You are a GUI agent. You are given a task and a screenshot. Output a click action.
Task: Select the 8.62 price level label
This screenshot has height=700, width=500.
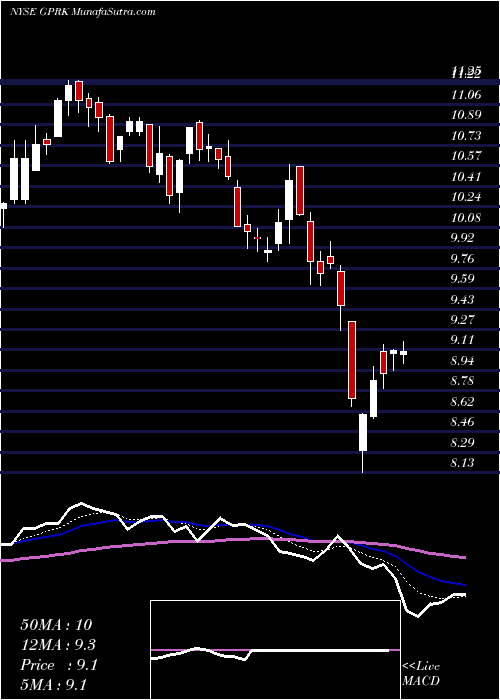[x=462, y=402]
